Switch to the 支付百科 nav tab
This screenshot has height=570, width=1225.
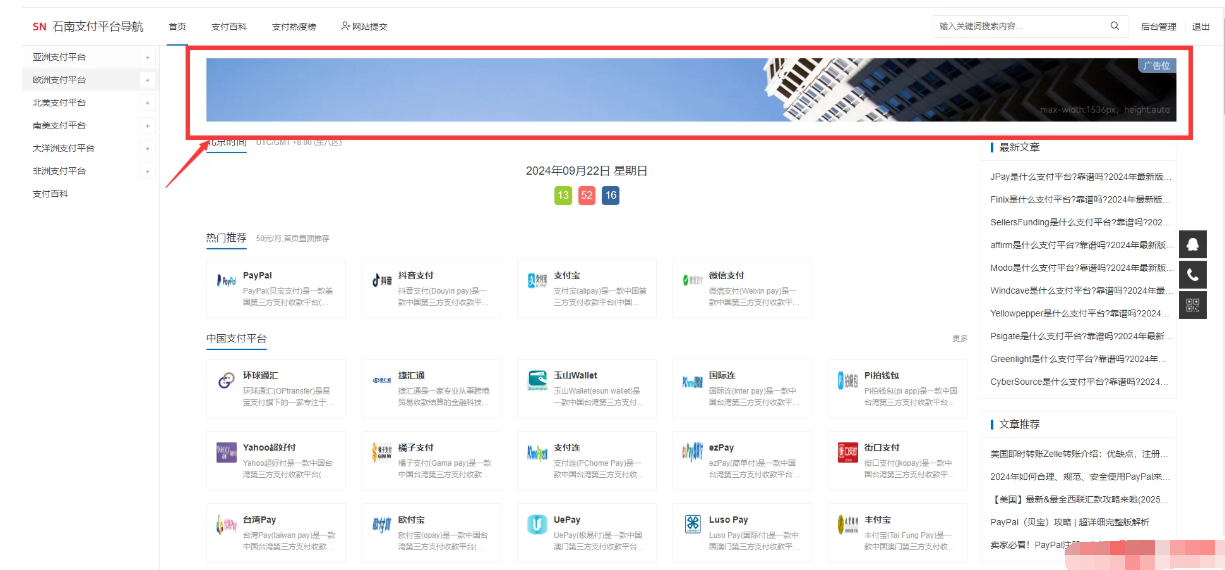click(x=229, y=27)
